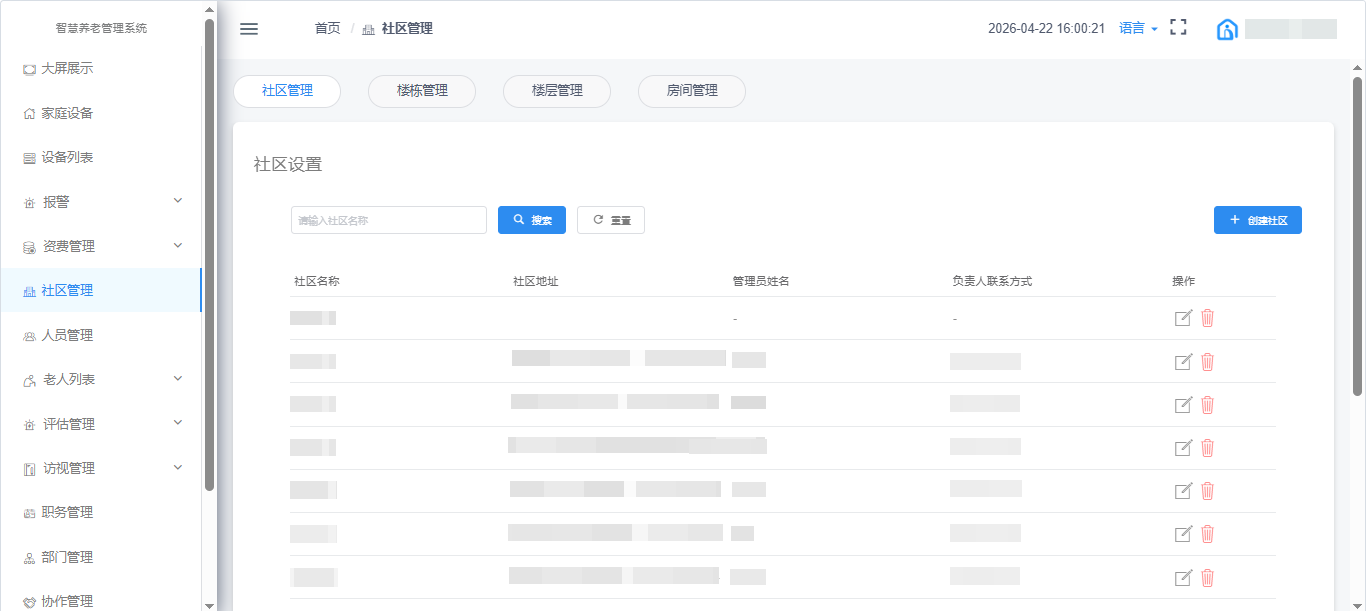Click edit icon in first community row

(1183, 318)
